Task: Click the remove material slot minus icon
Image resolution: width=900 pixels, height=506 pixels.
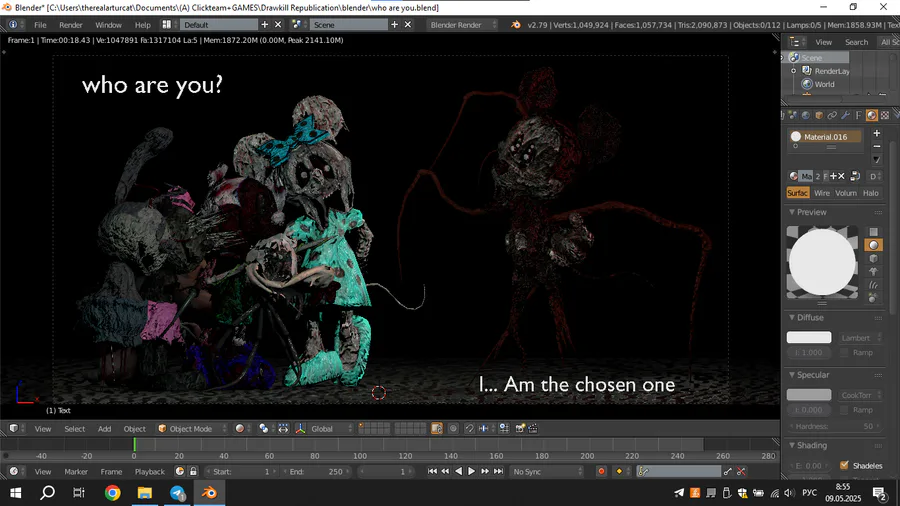Action: point(876,146)
